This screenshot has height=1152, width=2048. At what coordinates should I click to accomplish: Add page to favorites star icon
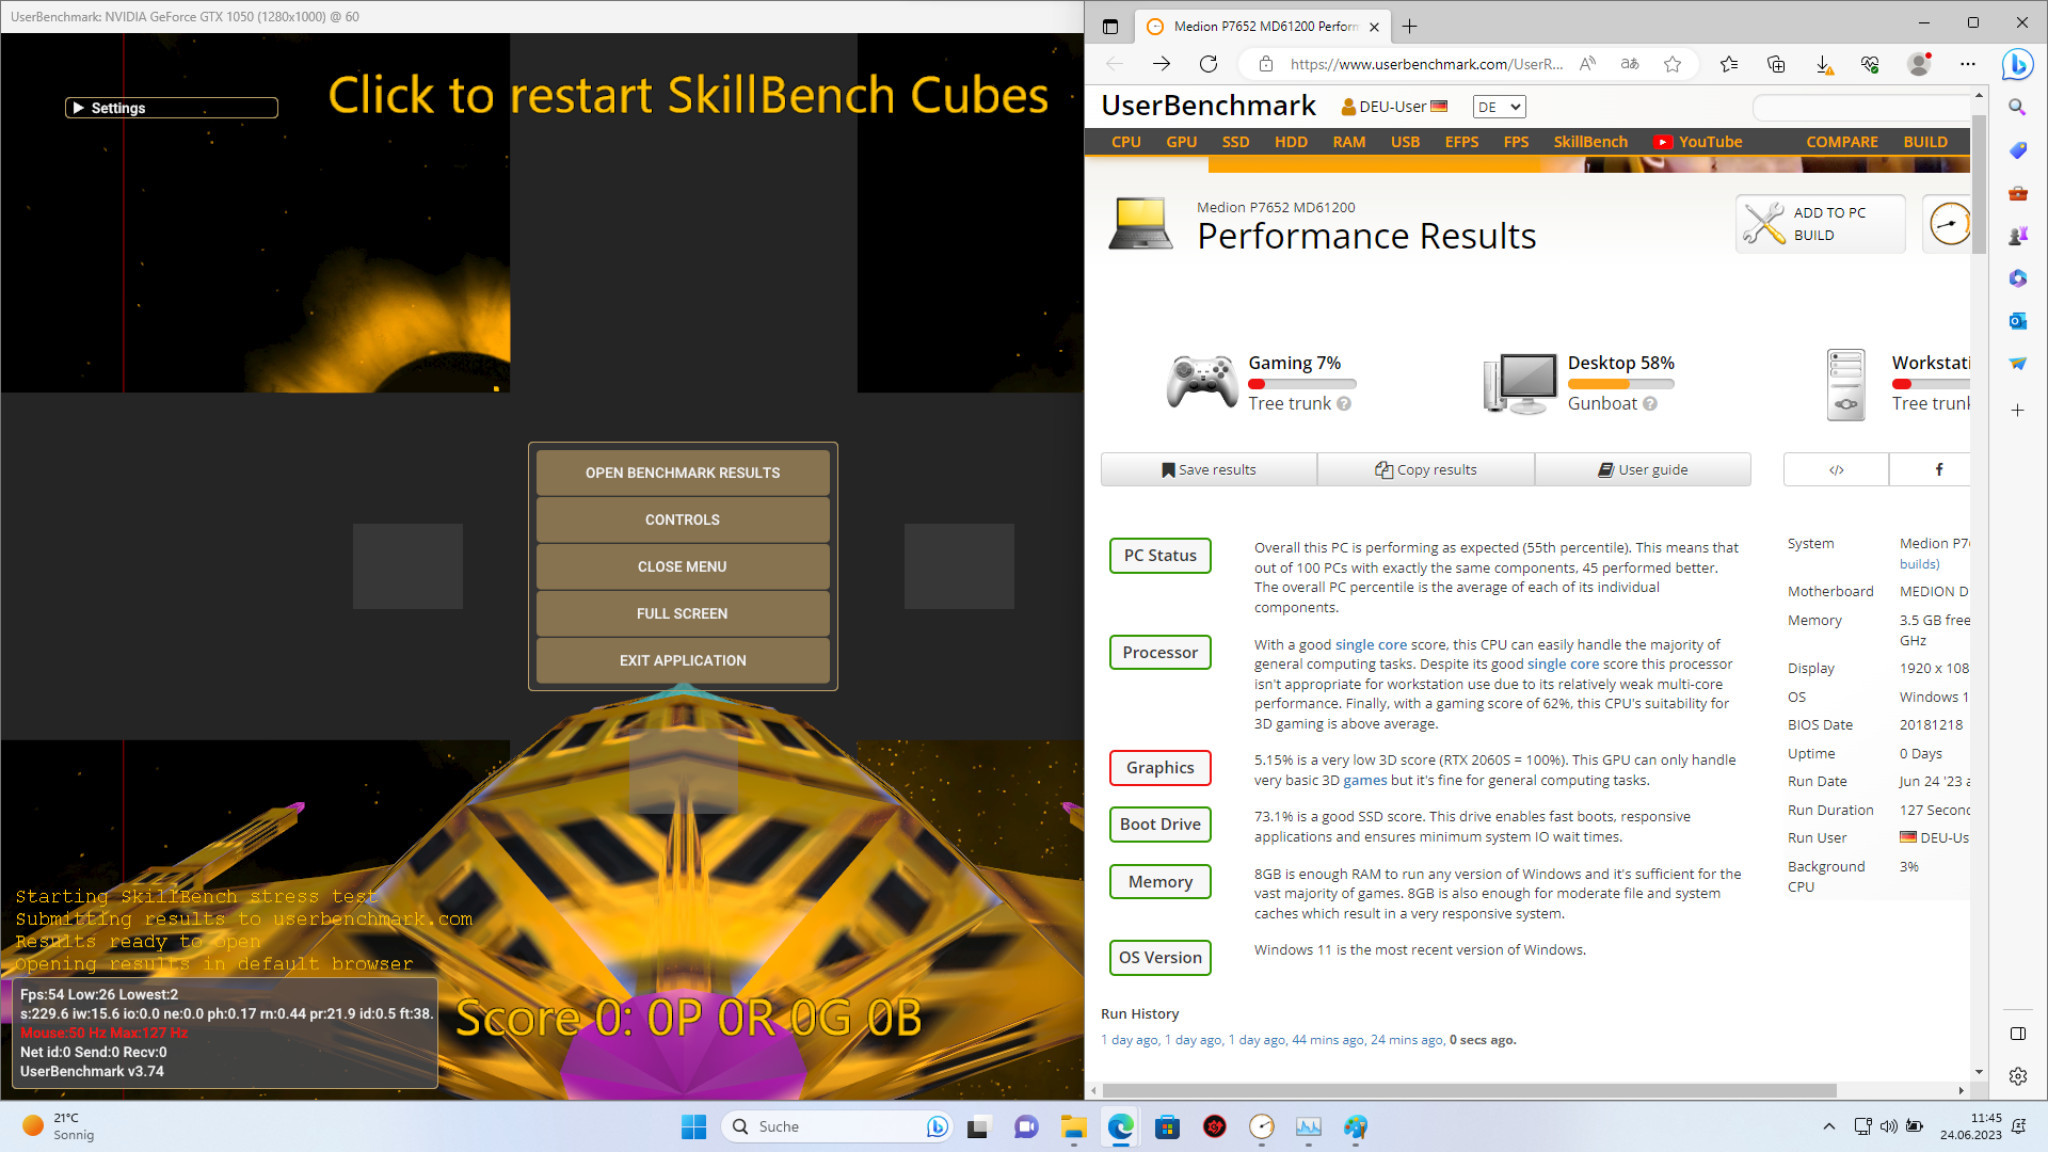point(1672,64)
